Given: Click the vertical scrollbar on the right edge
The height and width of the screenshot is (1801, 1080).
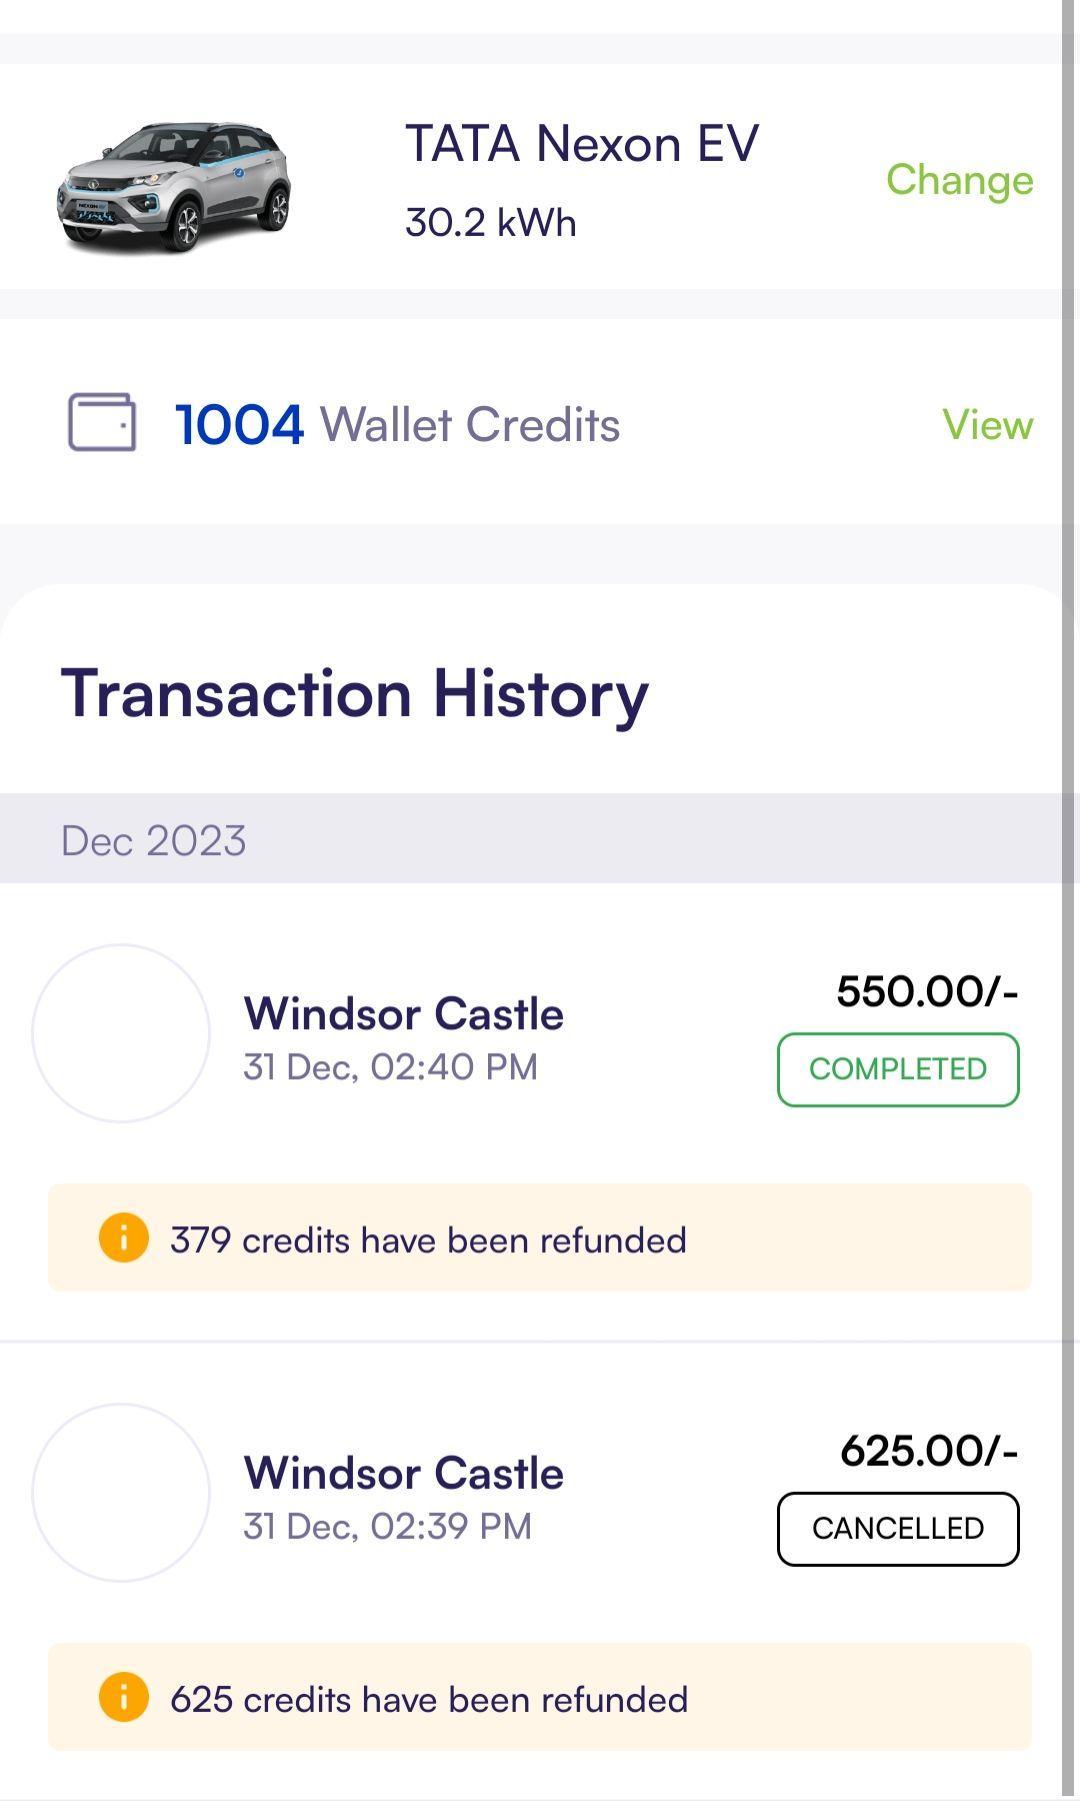Looking at the screenshot, I should point(1070,900).
